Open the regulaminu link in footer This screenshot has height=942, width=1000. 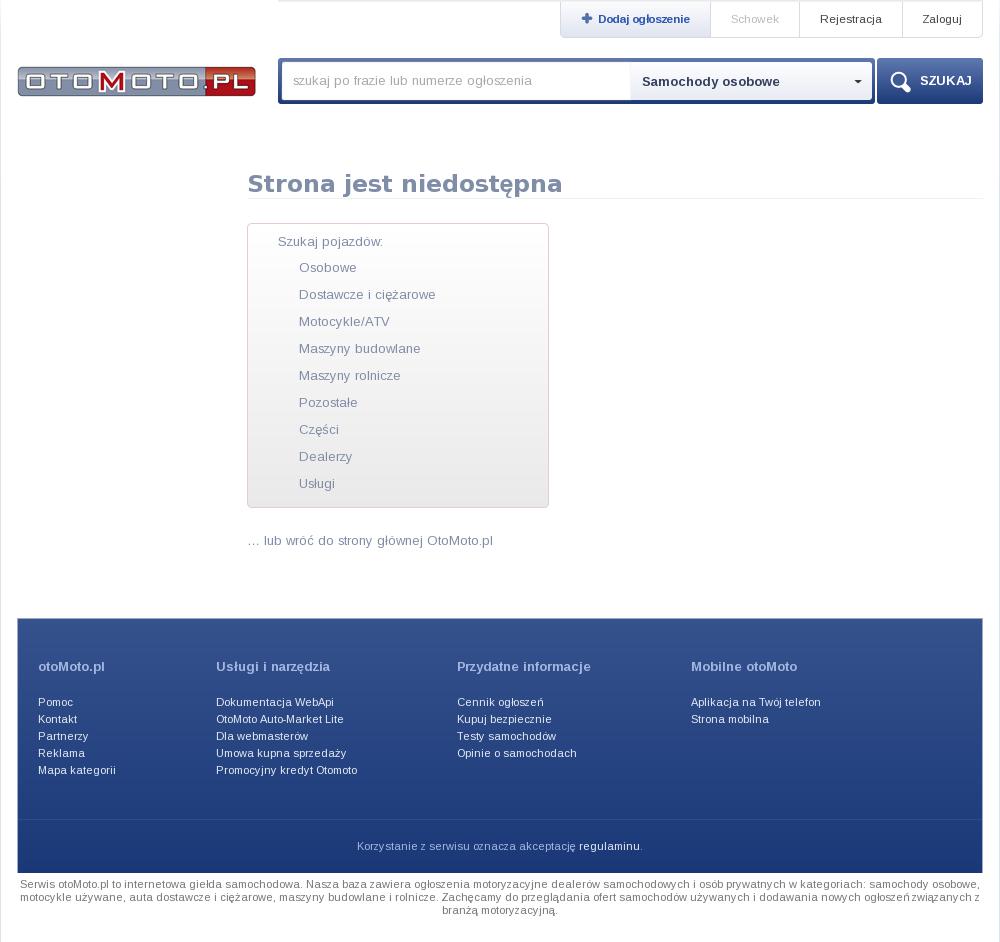tap(609, 846)
